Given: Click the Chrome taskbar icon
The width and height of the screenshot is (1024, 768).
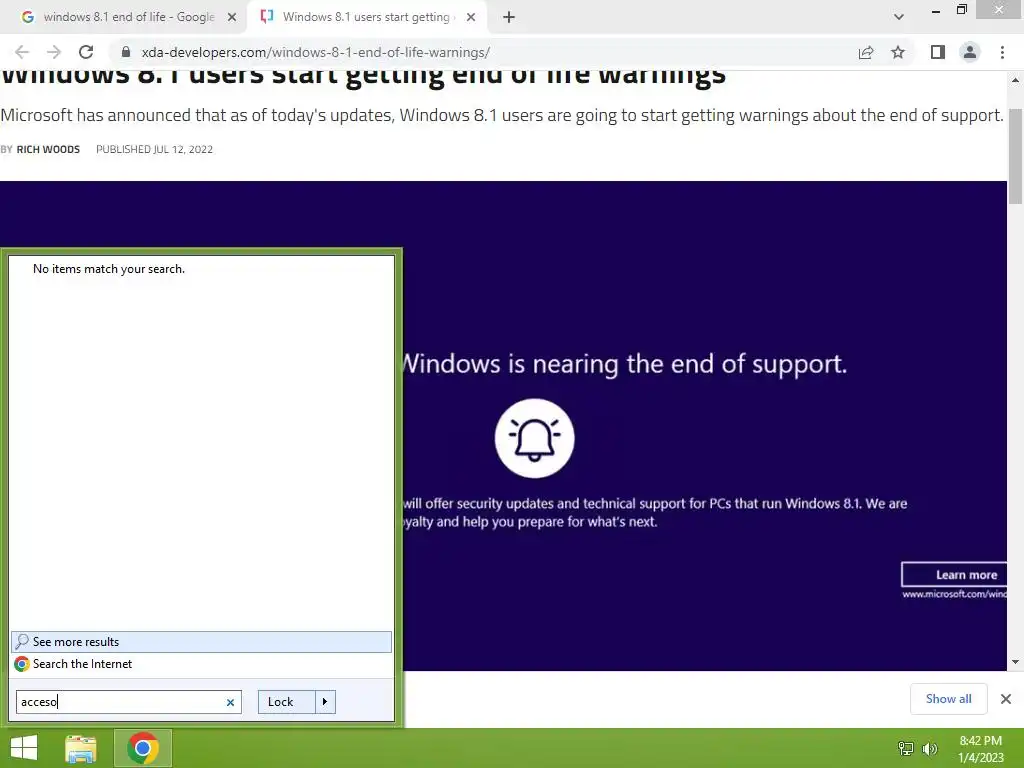Looking at the screenshot, I should (x=143, y=748).
